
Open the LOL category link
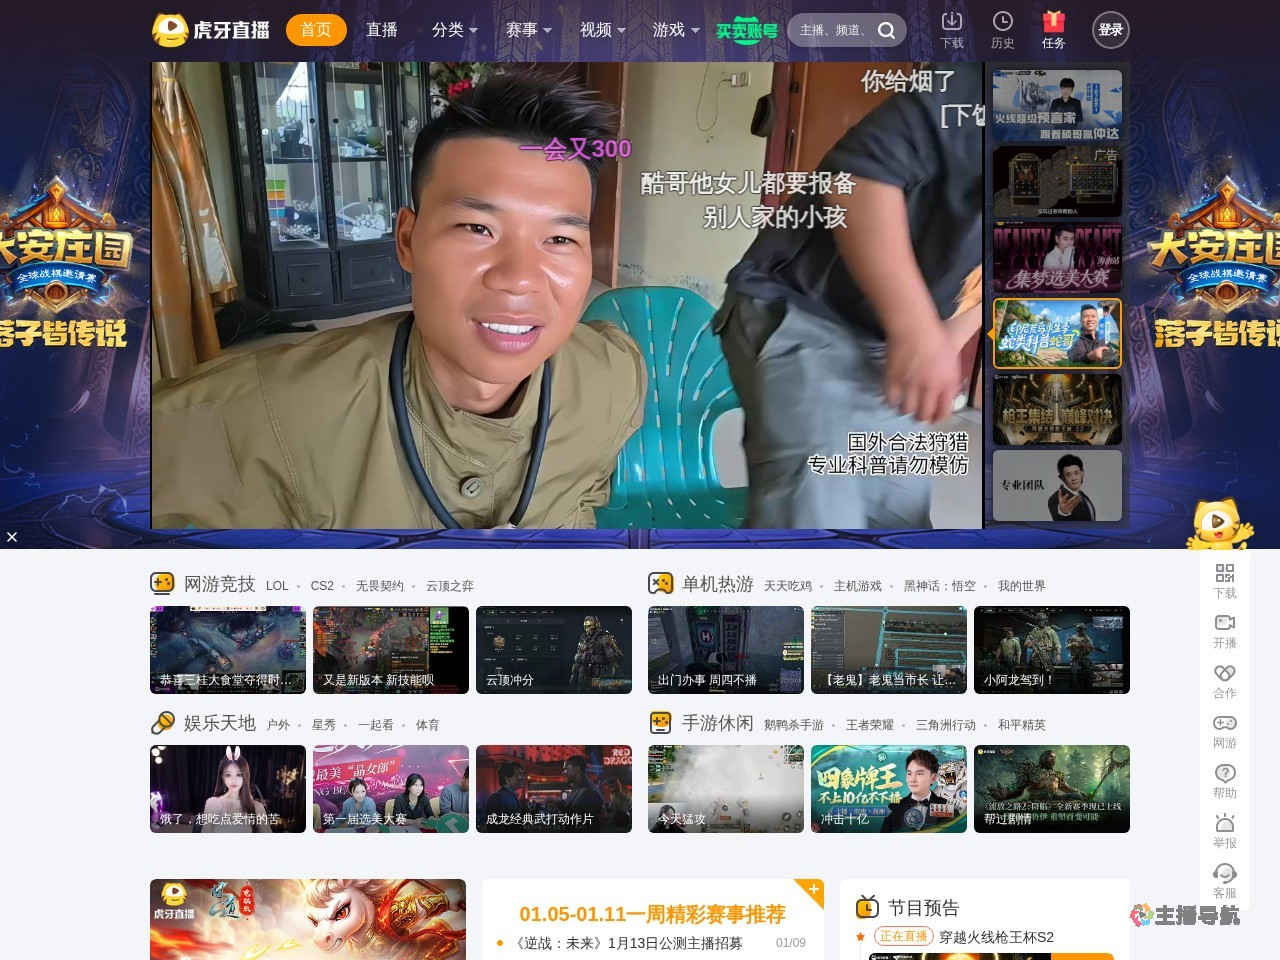[277, 586]
